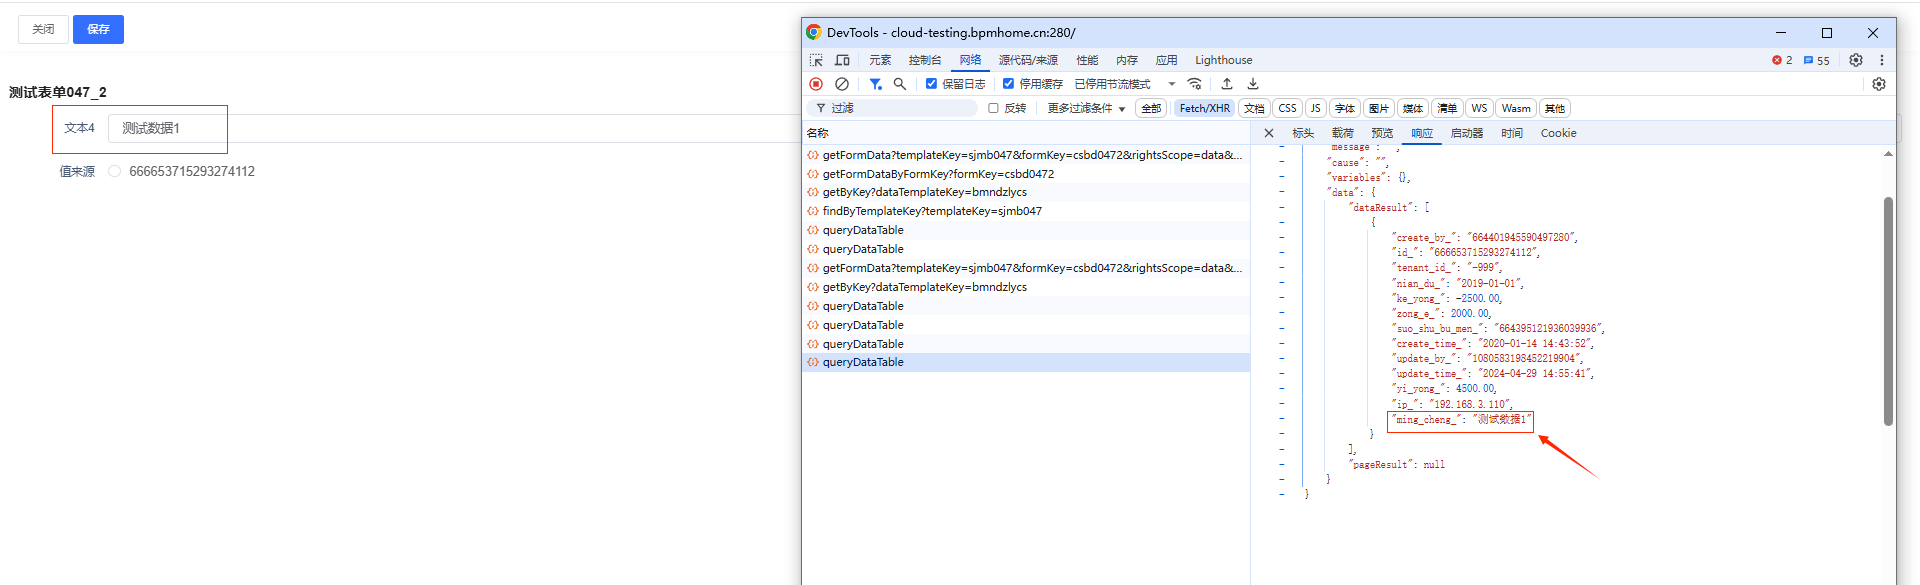Activate the inspect element picker
This screenshot has height=585, width=1920.
[816, 60]
